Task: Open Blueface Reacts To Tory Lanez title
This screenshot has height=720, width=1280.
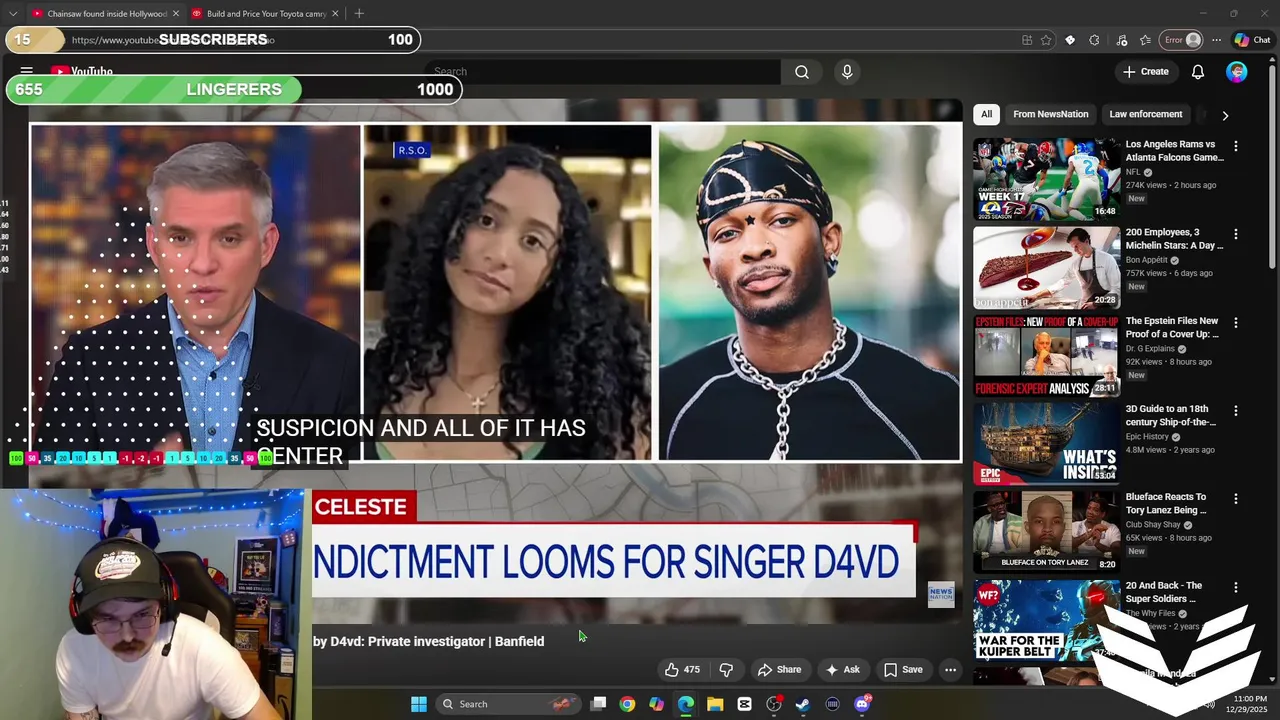Action: pos(1166,503)
